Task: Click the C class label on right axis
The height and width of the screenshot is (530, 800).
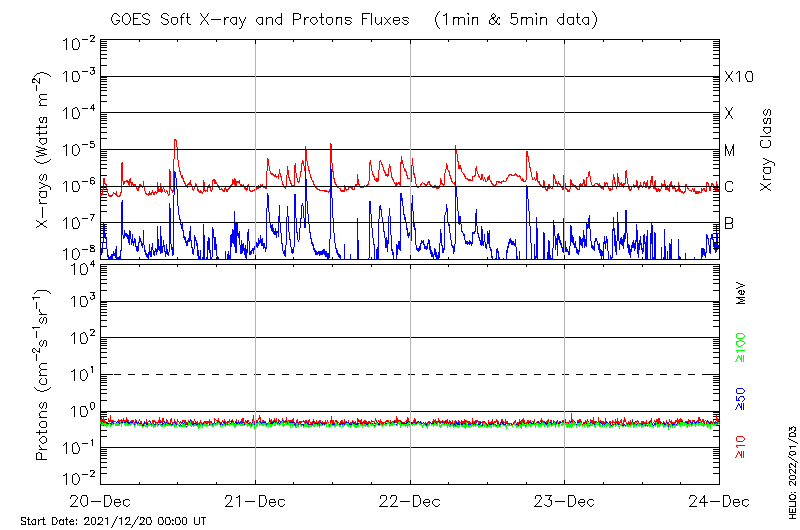Action: point(729,186)
